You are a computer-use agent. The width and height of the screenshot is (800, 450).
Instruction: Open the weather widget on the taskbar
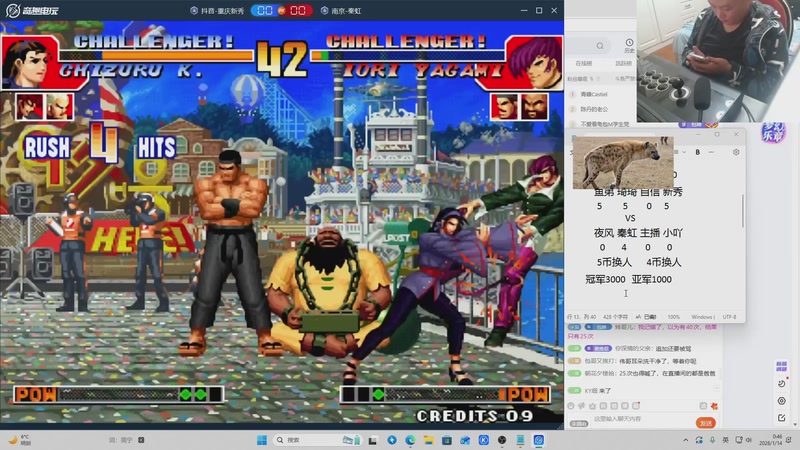tap(20, 440)
